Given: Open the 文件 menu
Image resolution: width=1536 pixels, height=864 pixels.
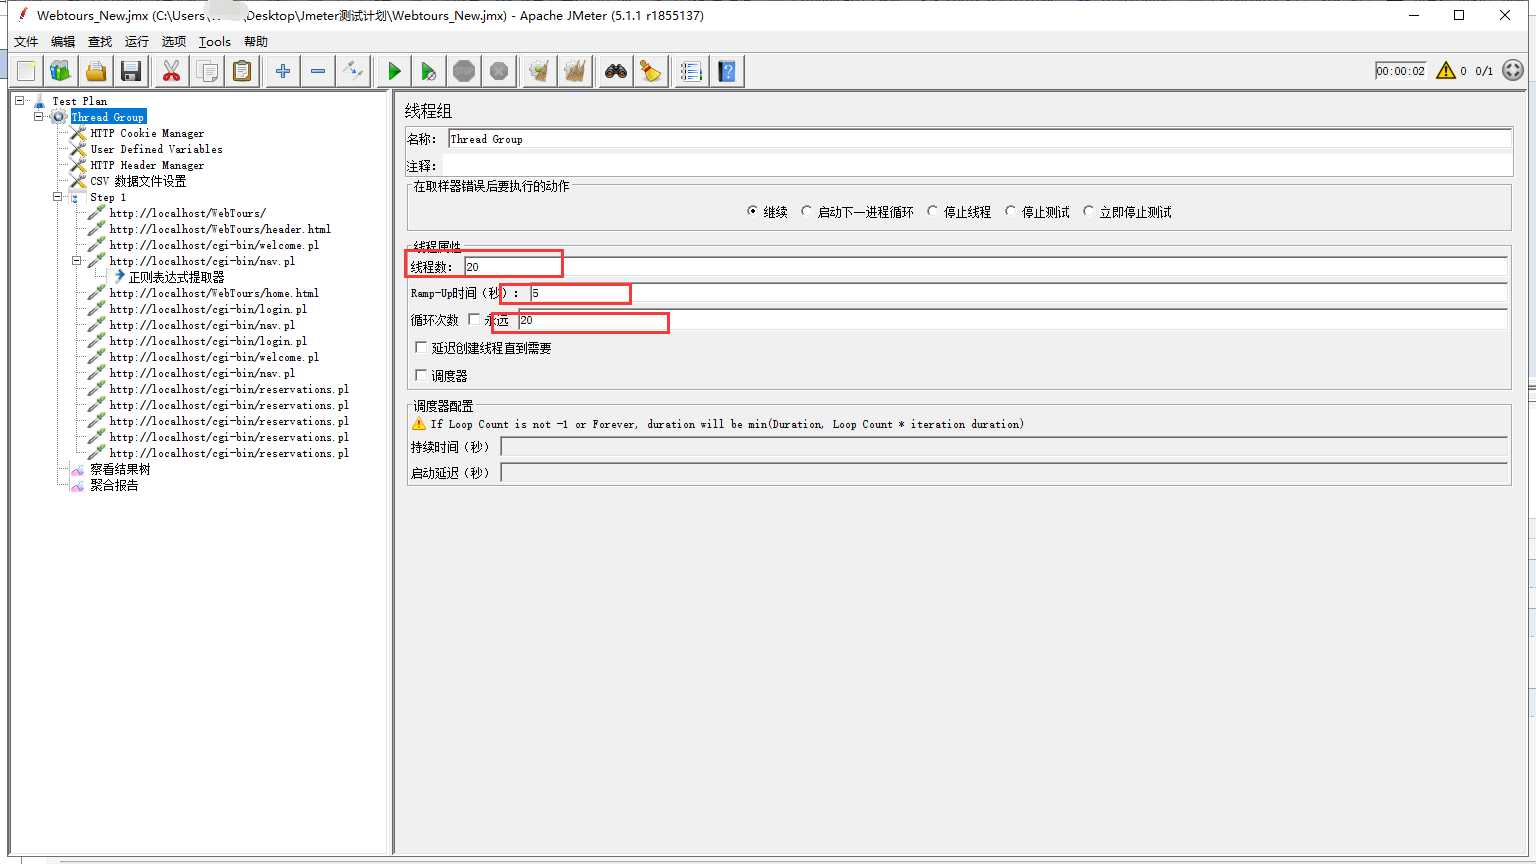Looking at the screenshot, I should (26, 42).
